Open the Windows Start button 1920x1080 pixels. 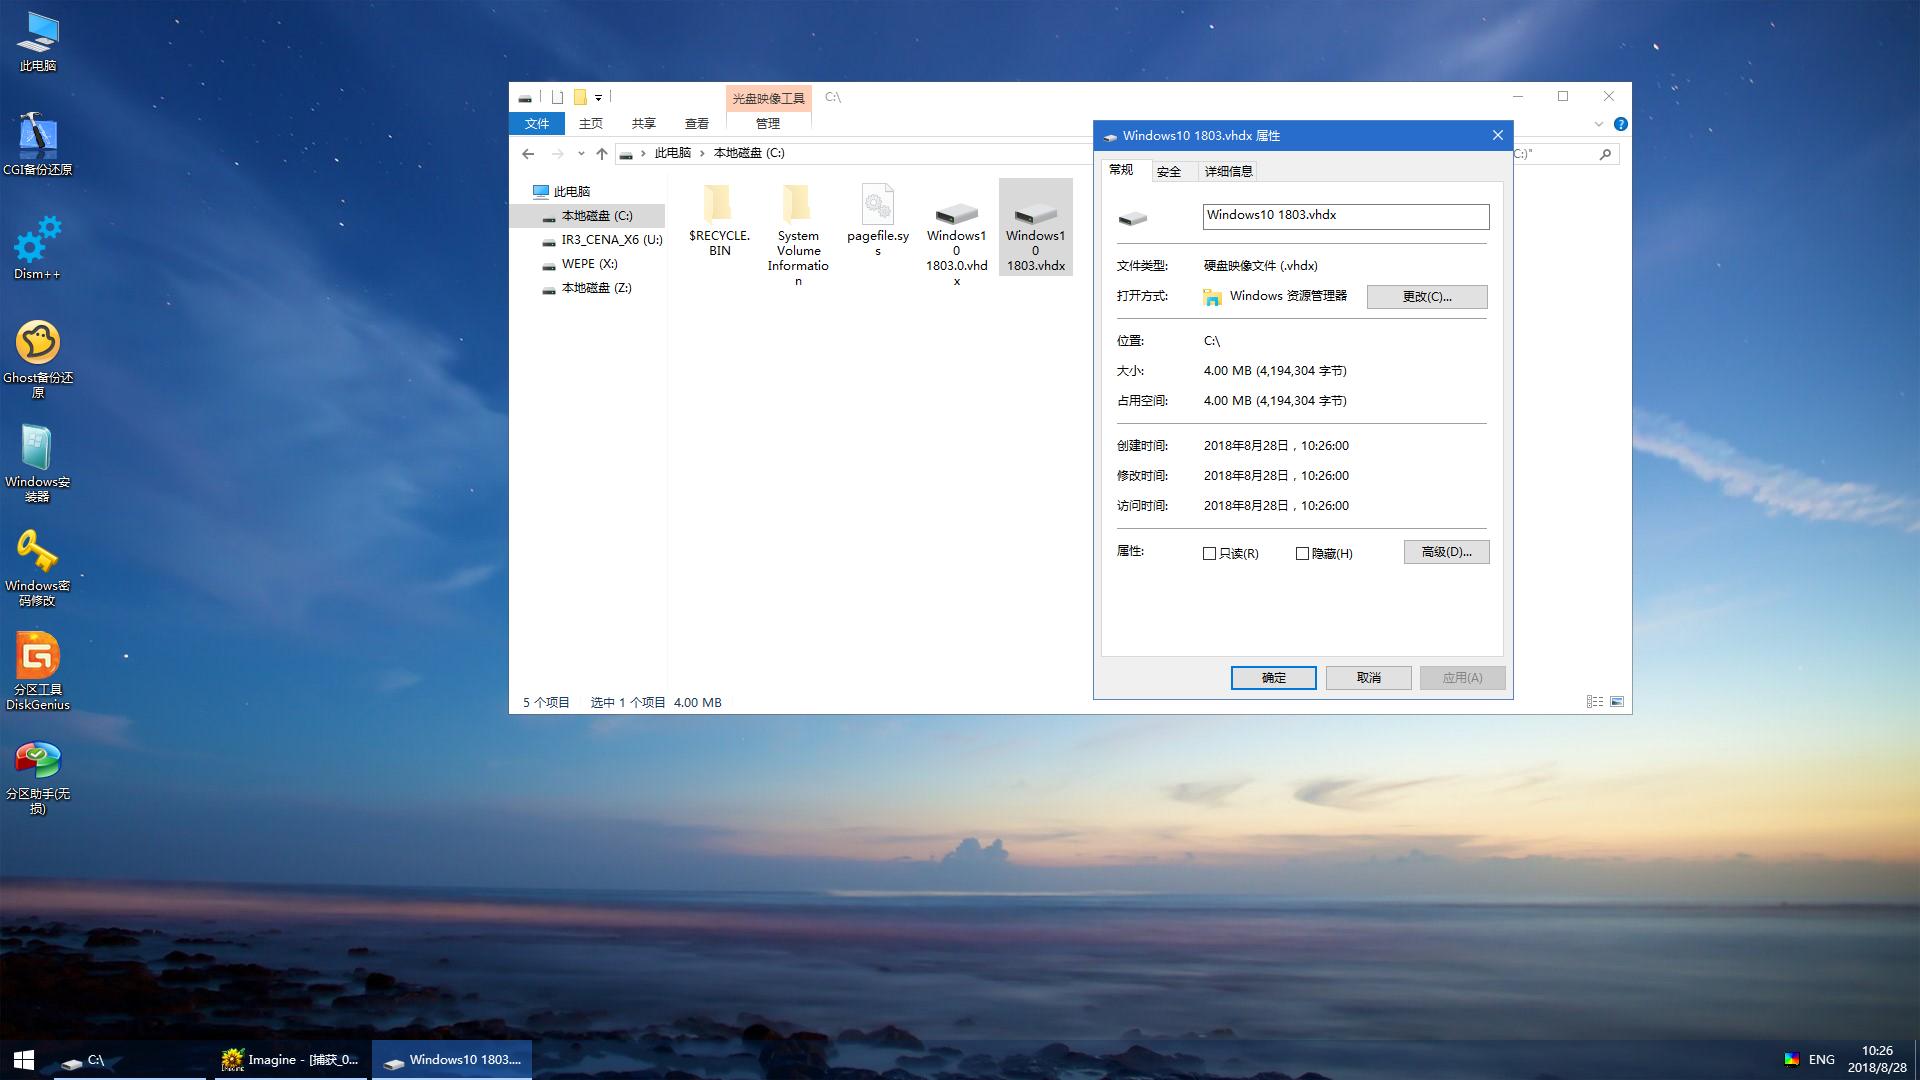24,1059
